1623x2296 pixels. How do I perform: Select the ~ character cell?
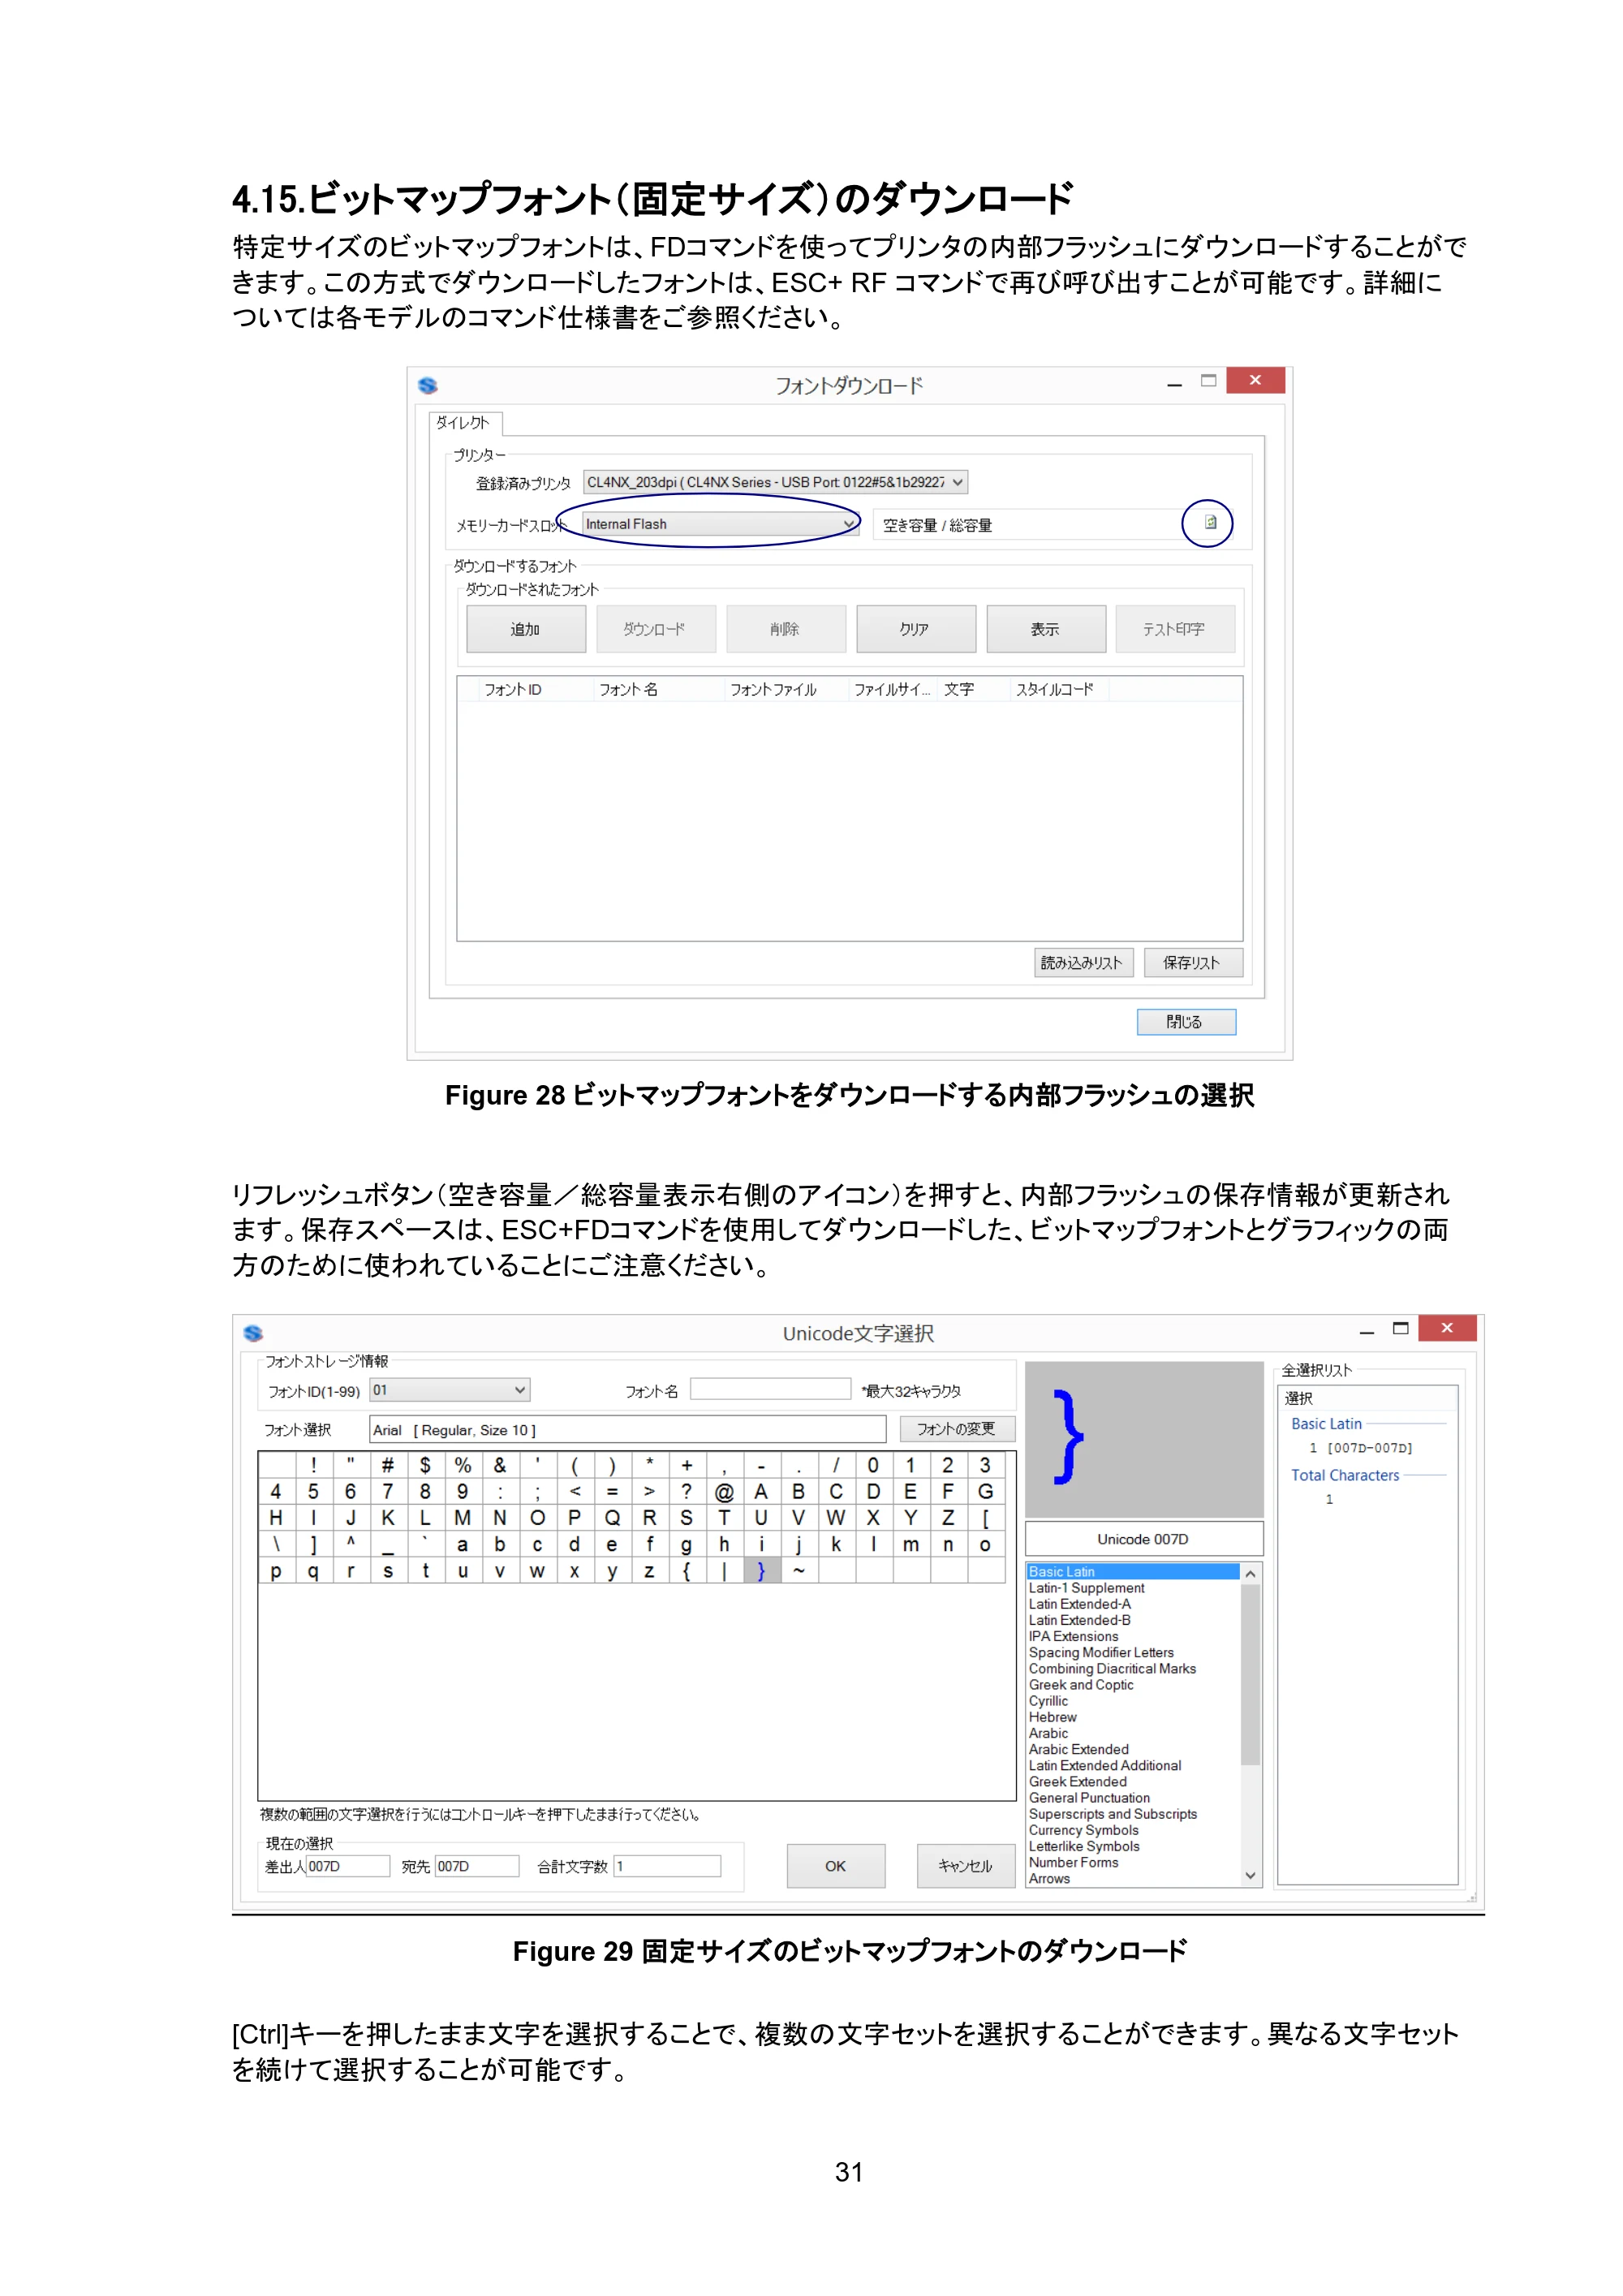tap(799, 1571)
